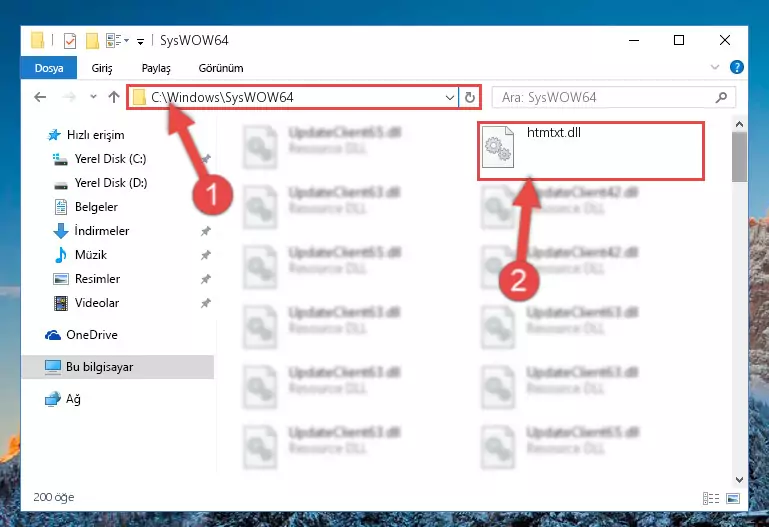
Task: Unpin İndirmeler using its pin icon
Action: pos(206,231)
